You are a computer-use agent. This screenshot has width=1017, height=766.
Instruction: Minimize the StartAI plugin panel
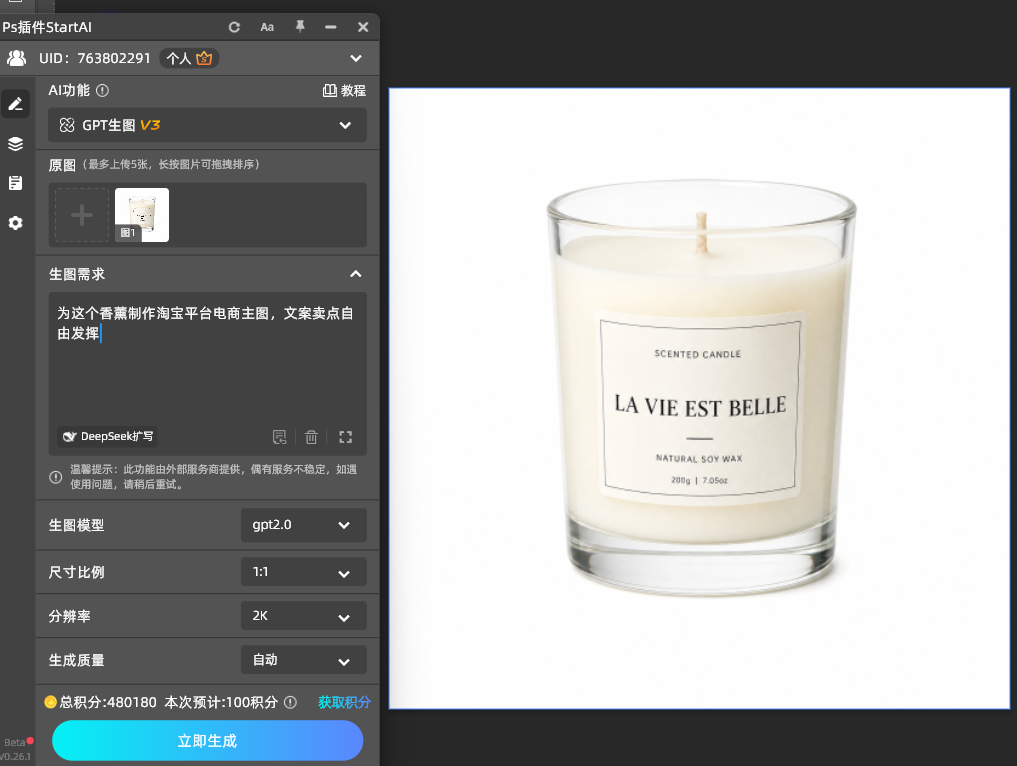(x=331, y=27)
